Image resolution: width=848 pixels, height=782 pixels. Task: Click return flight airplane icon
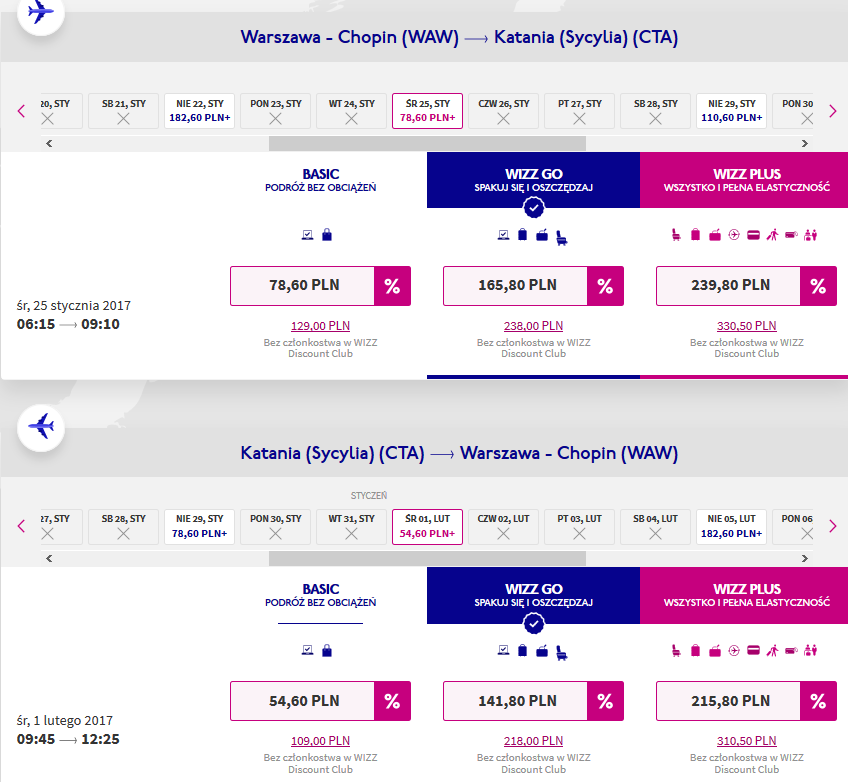(x=41, y=427)
